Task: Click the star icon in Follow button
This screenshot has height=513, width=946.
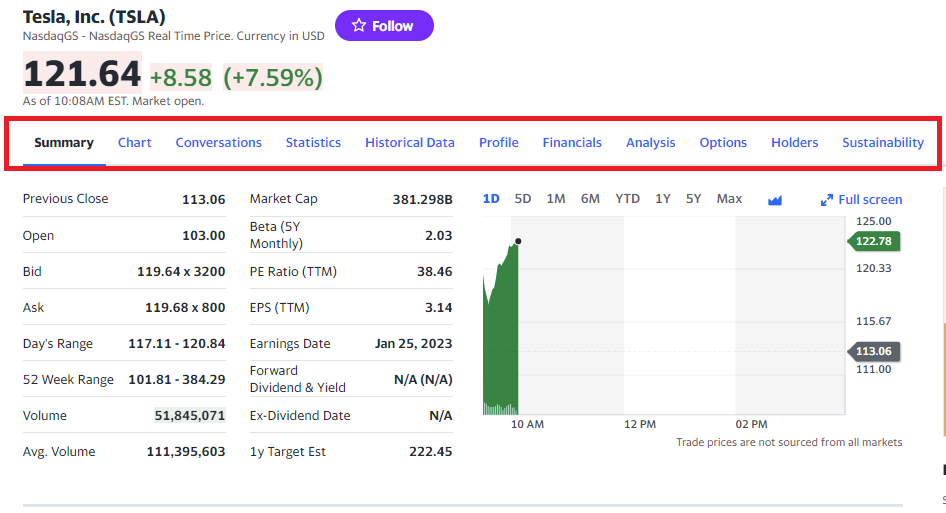Action: pyautogui.click(x=359, y=25)
